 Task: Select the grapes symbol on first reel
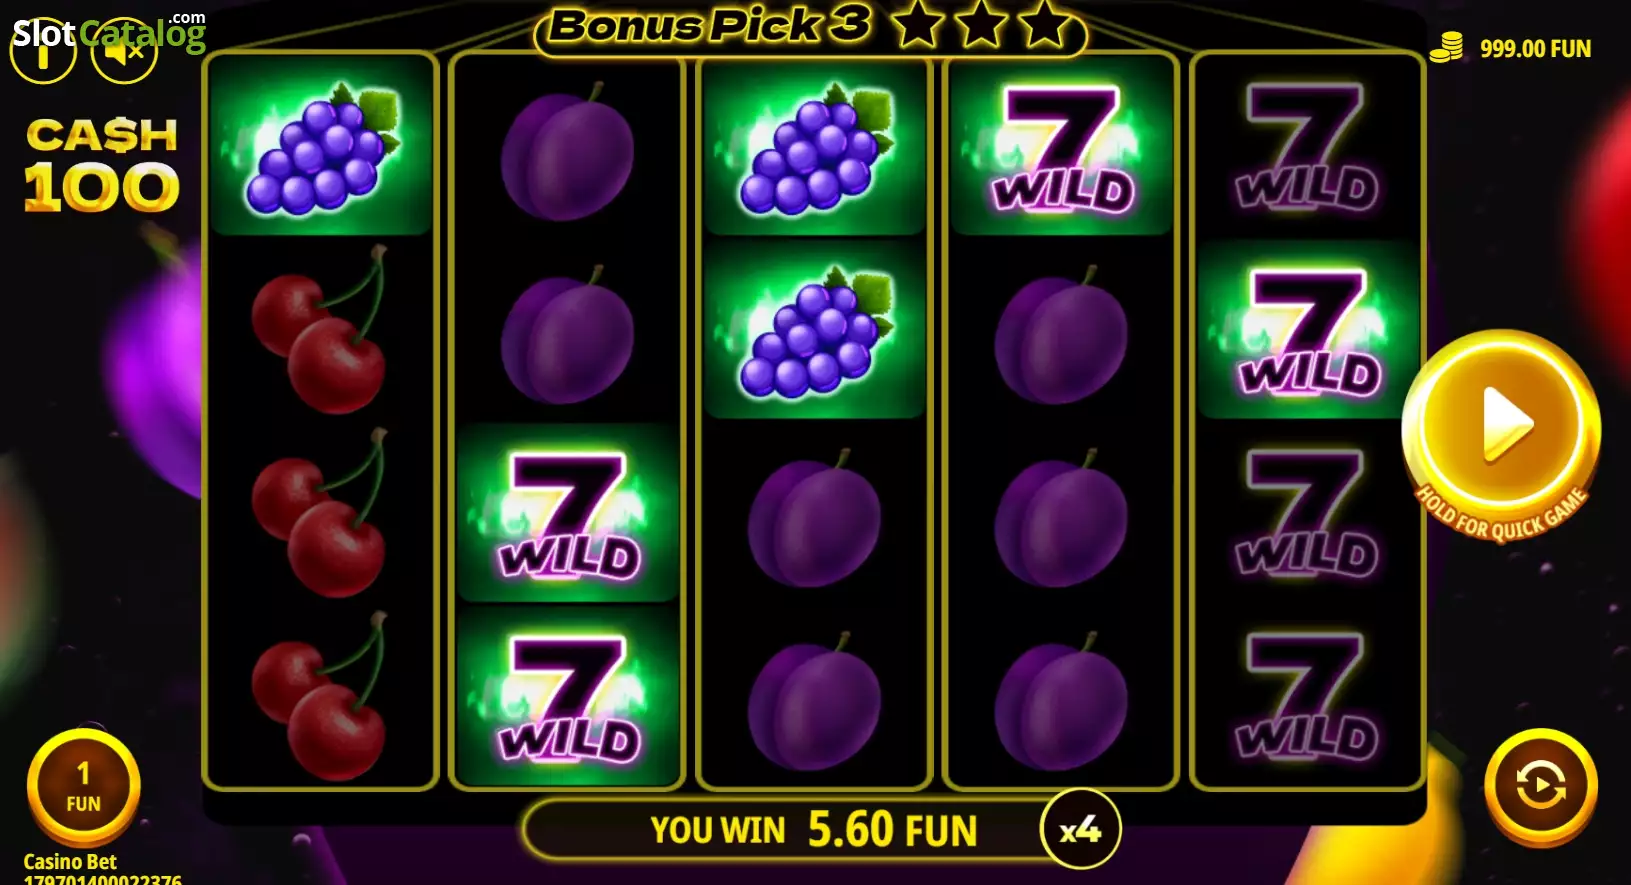click(321, 146)
